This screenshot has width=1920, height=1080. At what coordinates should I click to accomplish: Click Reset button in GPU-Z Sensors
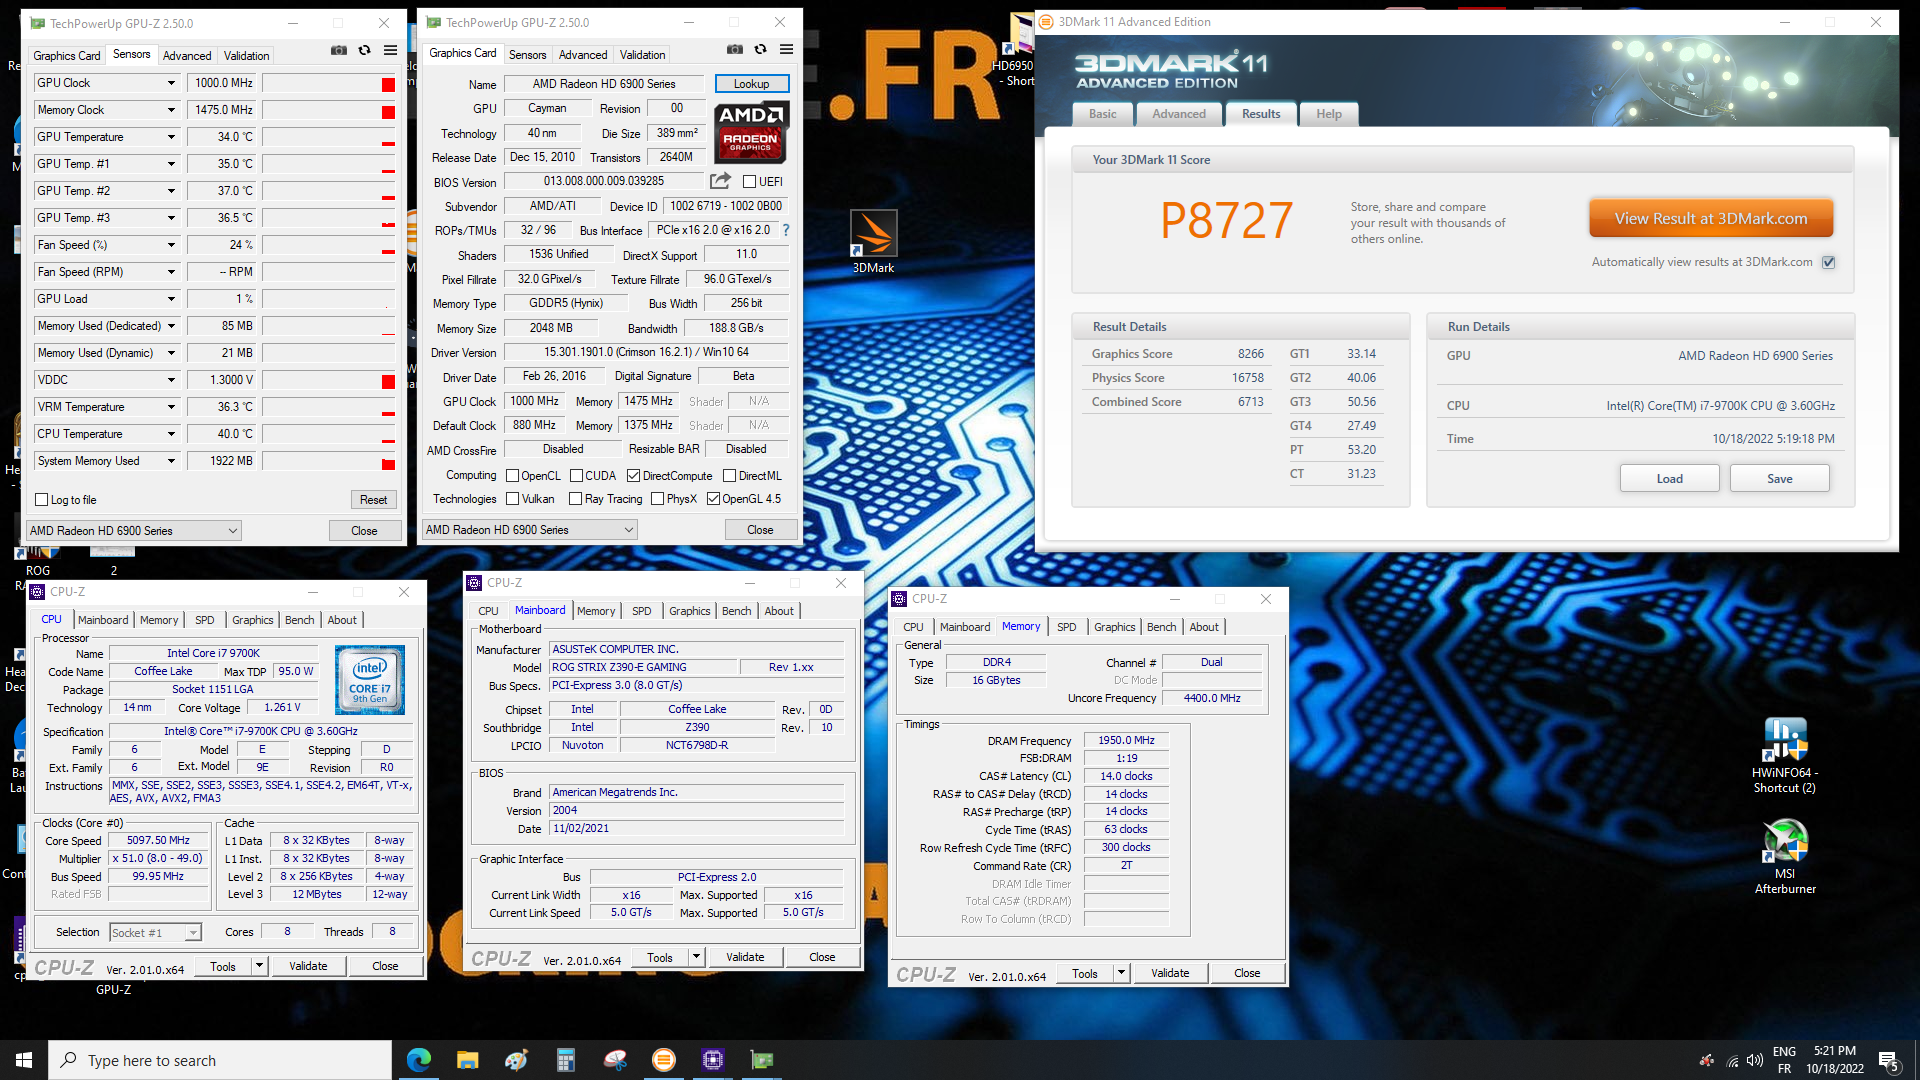pos(373,500)
